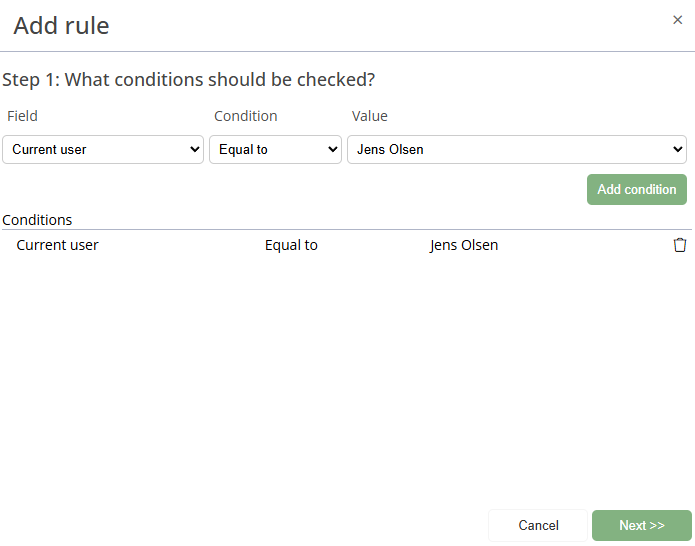Select Equal to text in Conditions list
695x546 pixels.
click(291, 245)
